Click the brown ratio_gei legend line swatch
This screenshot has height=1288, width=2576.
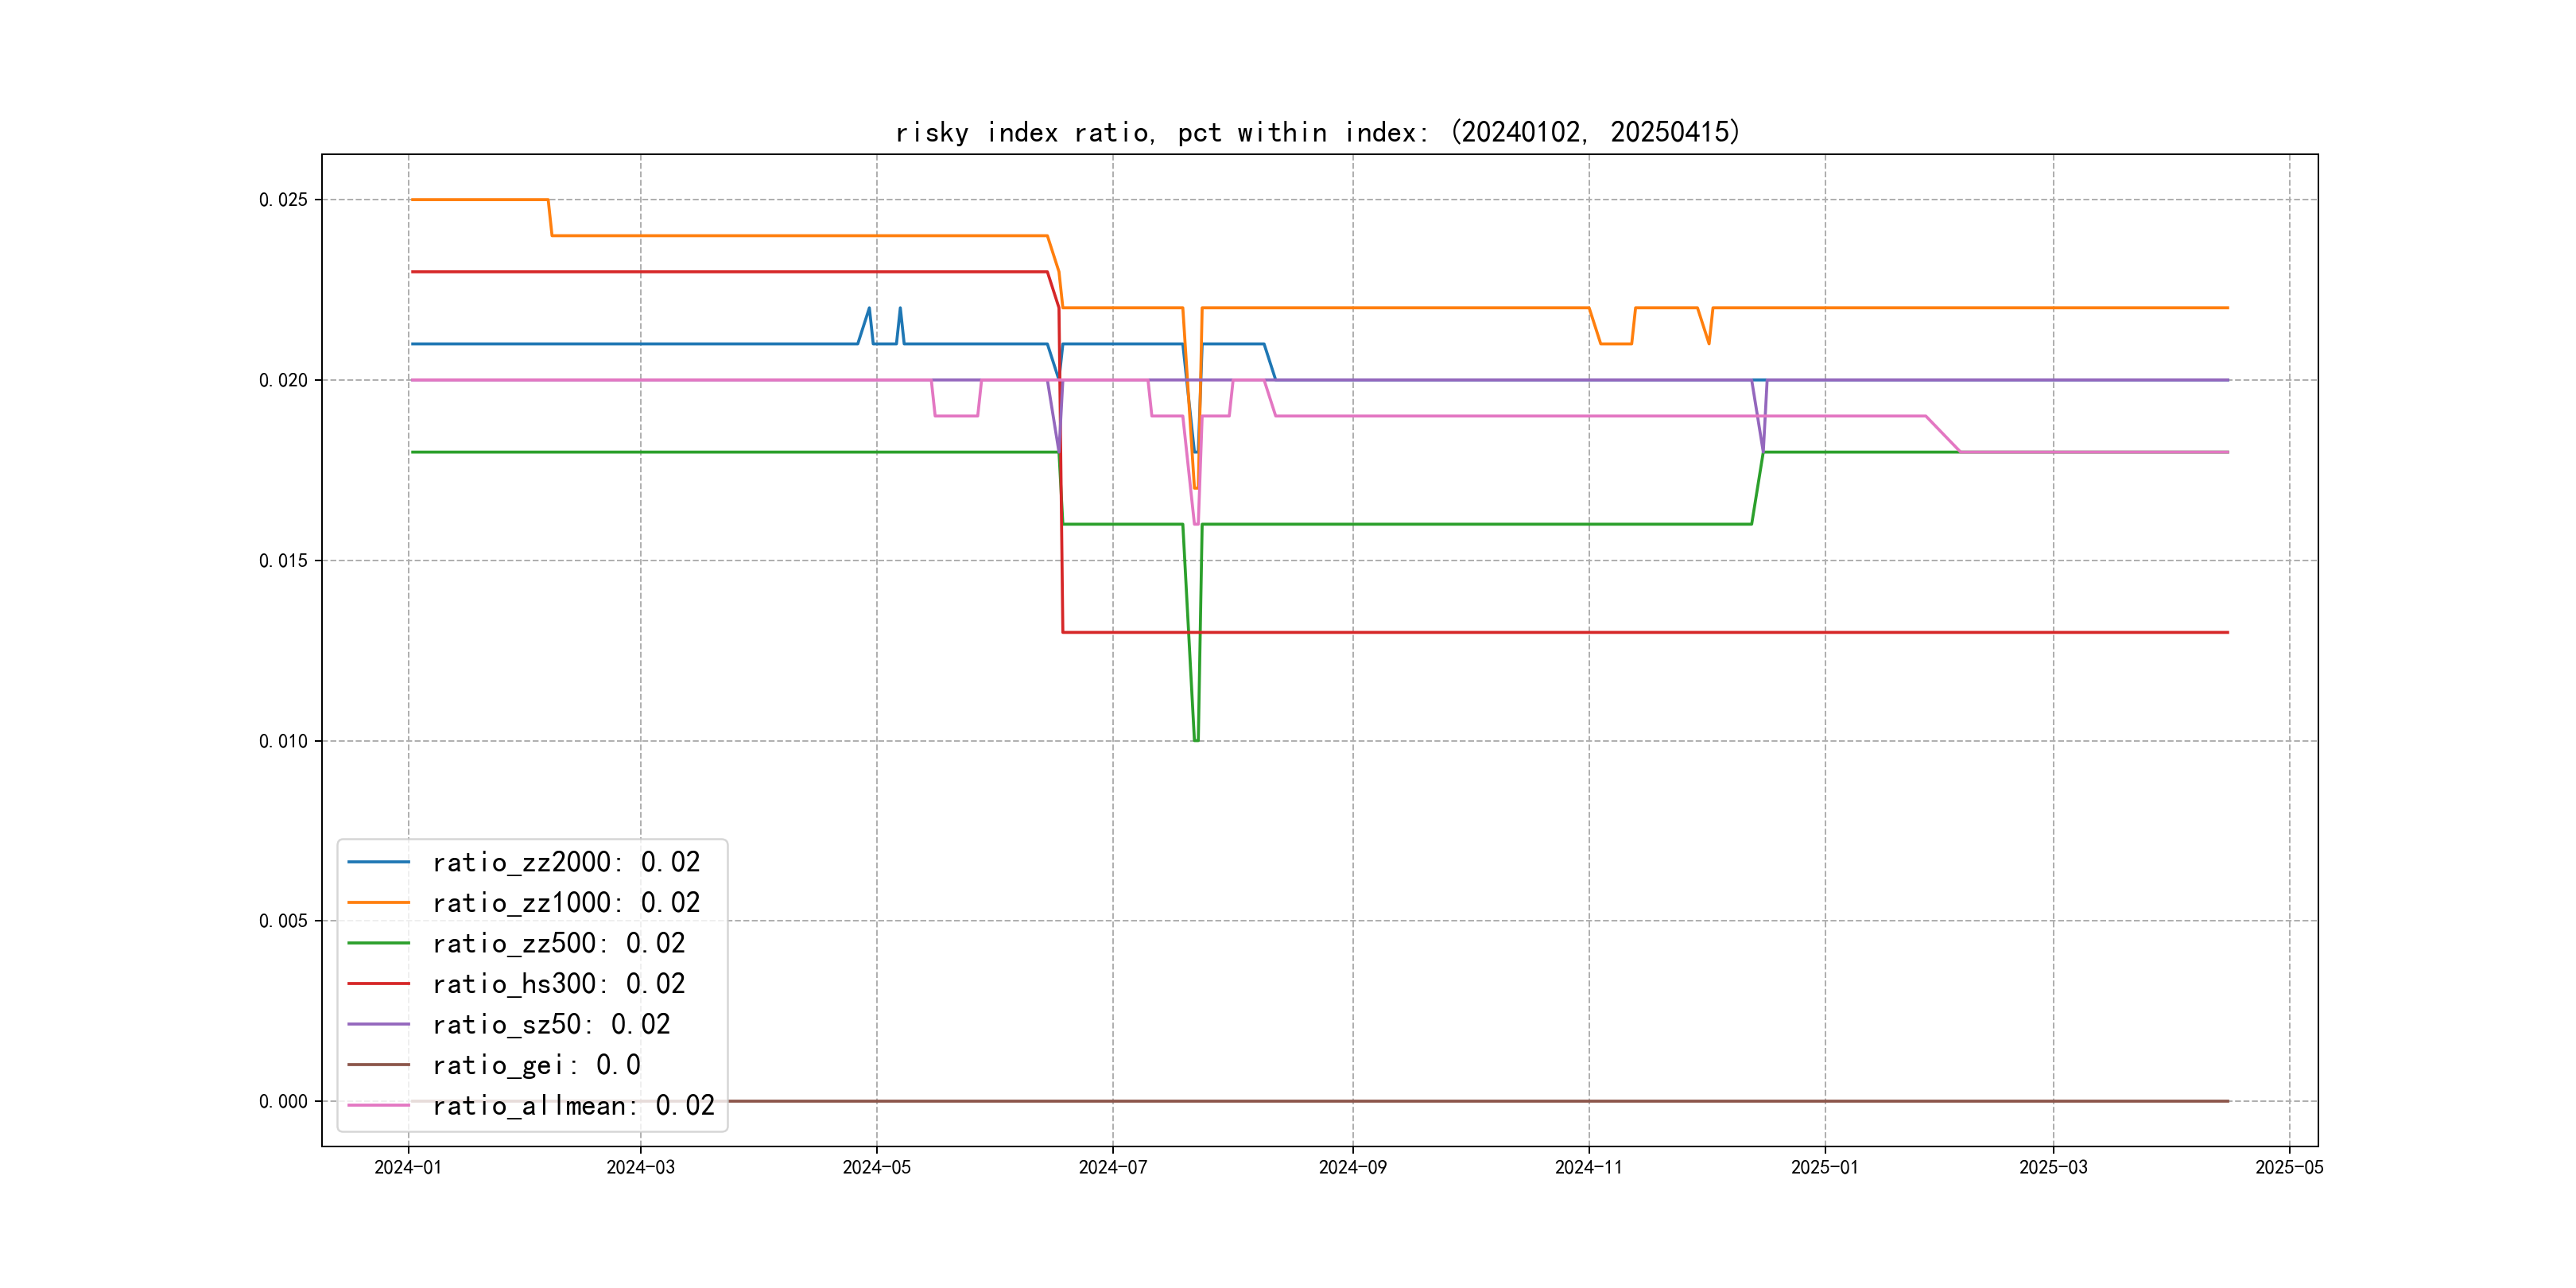coord(378,1065)
